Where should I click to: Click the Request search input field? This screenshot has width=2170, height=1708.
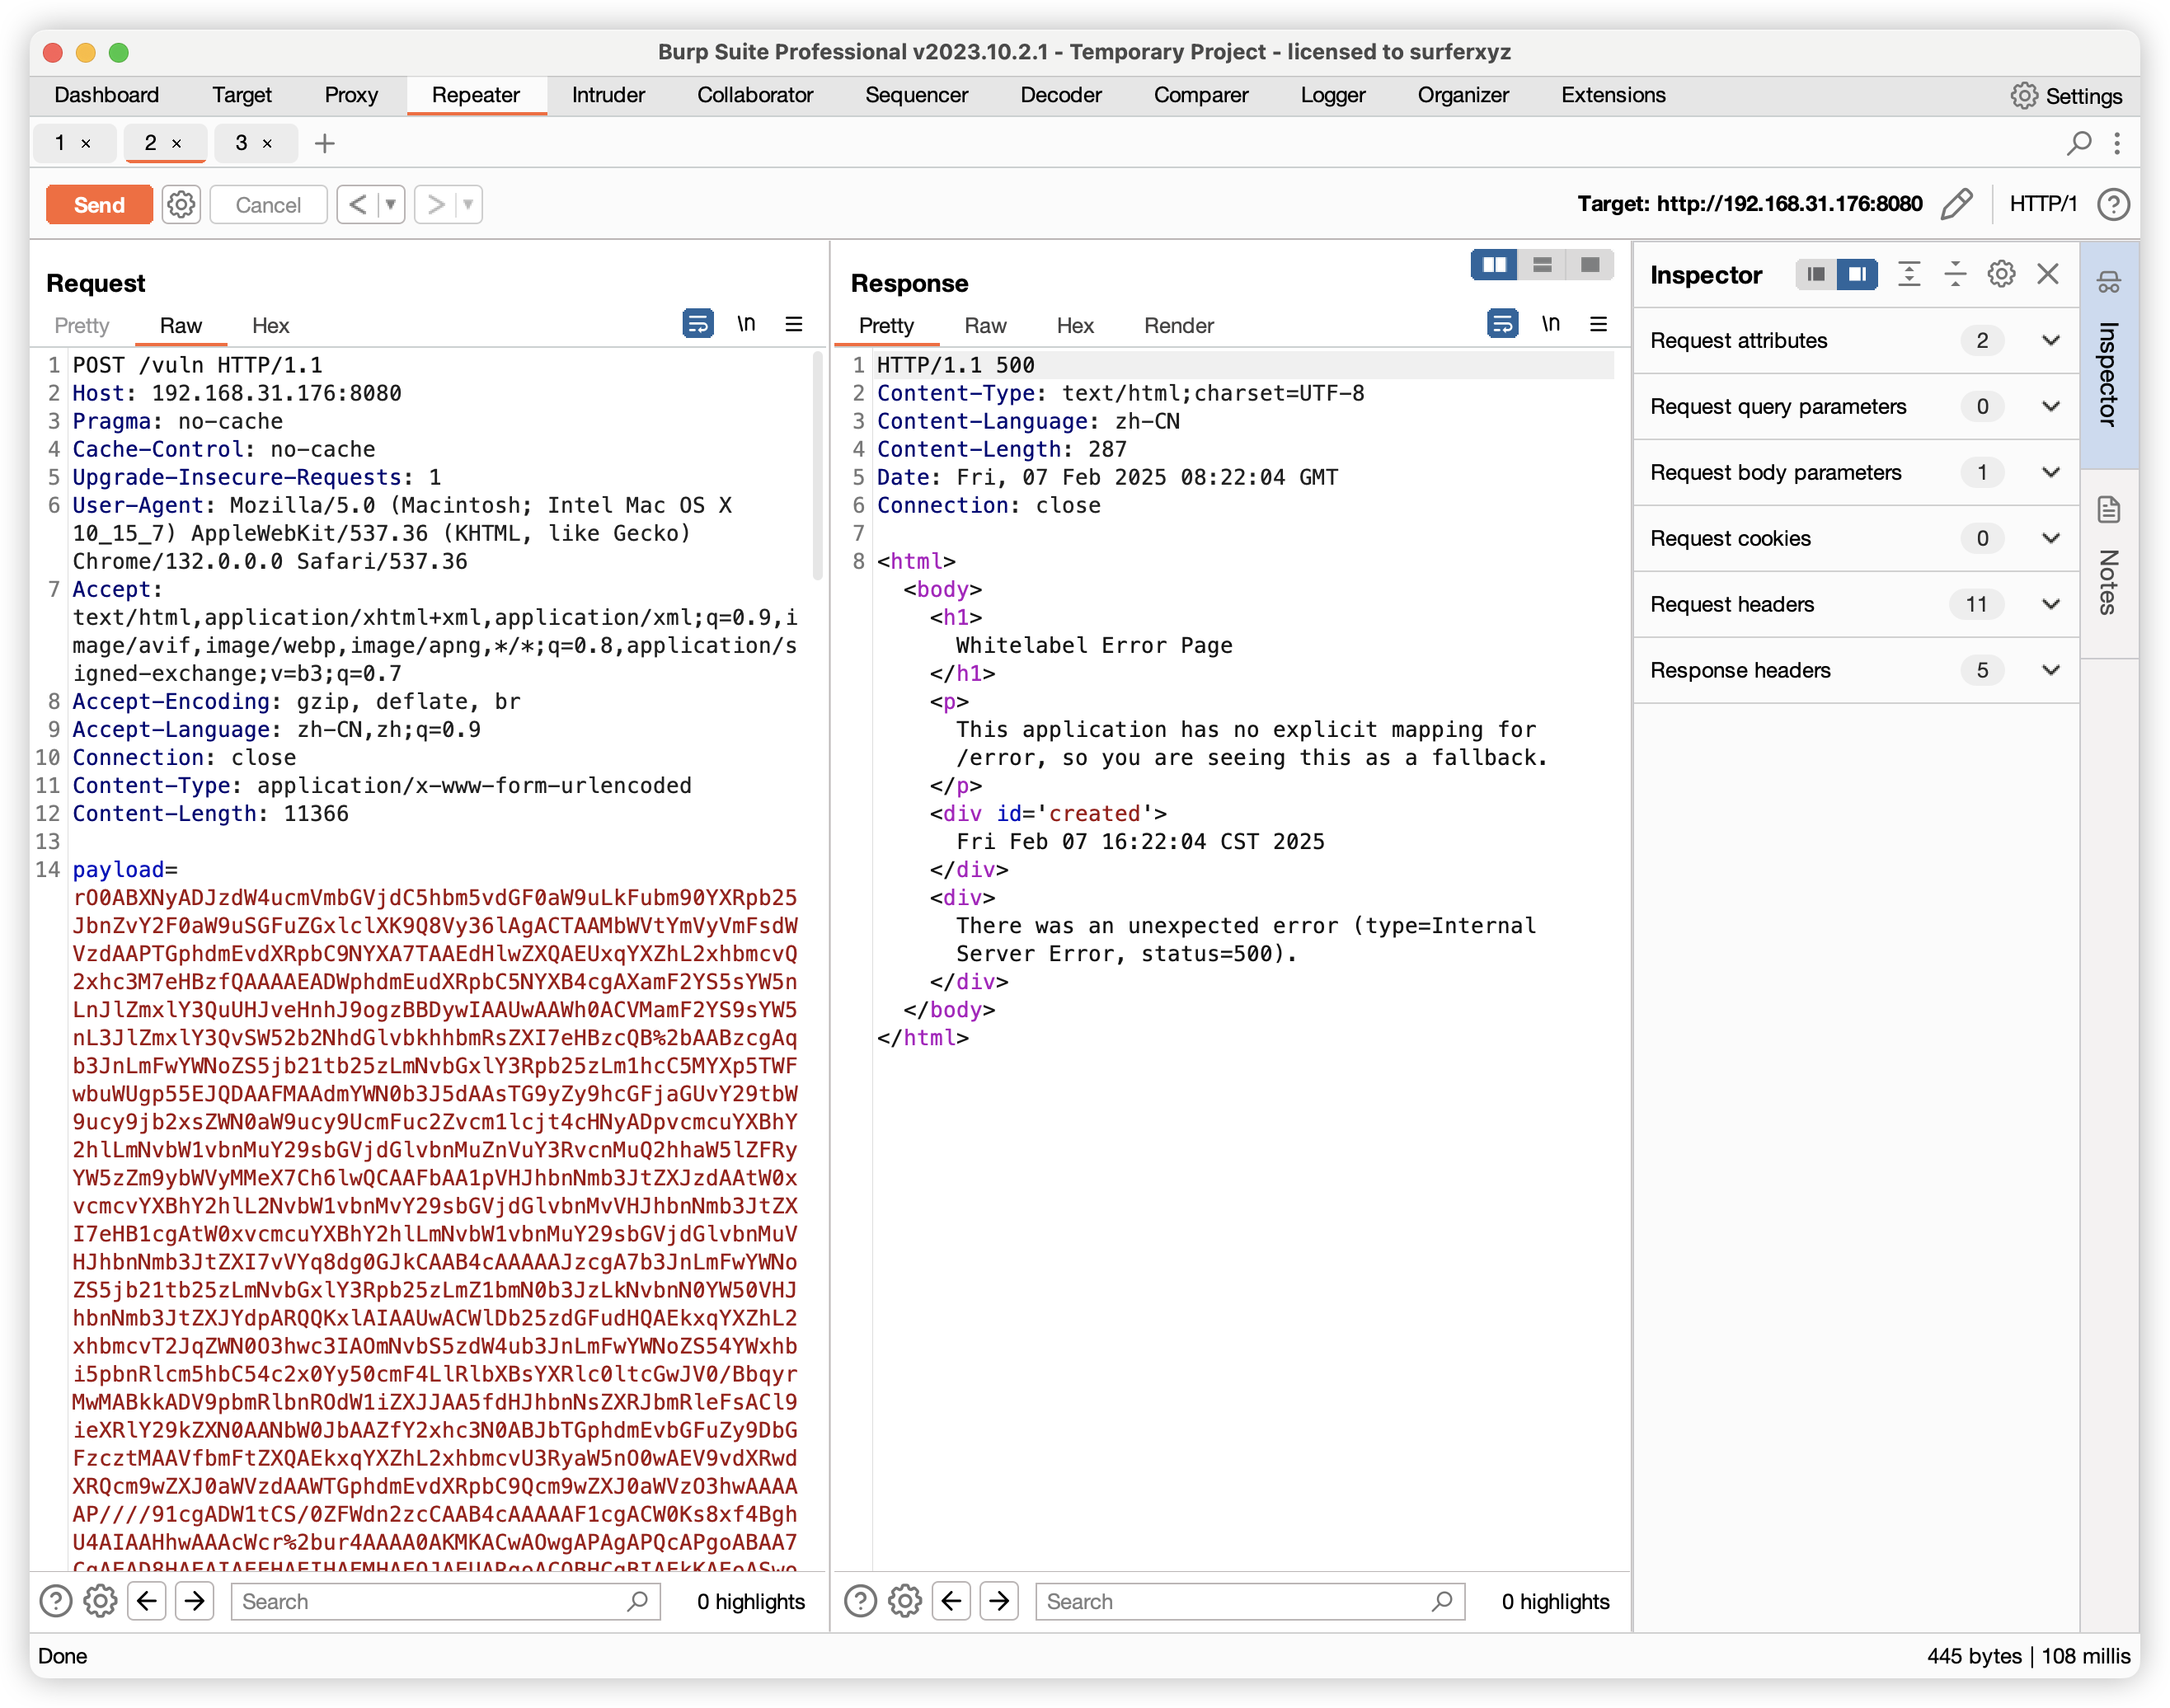pyautogui.click(x=445, y=1602)
